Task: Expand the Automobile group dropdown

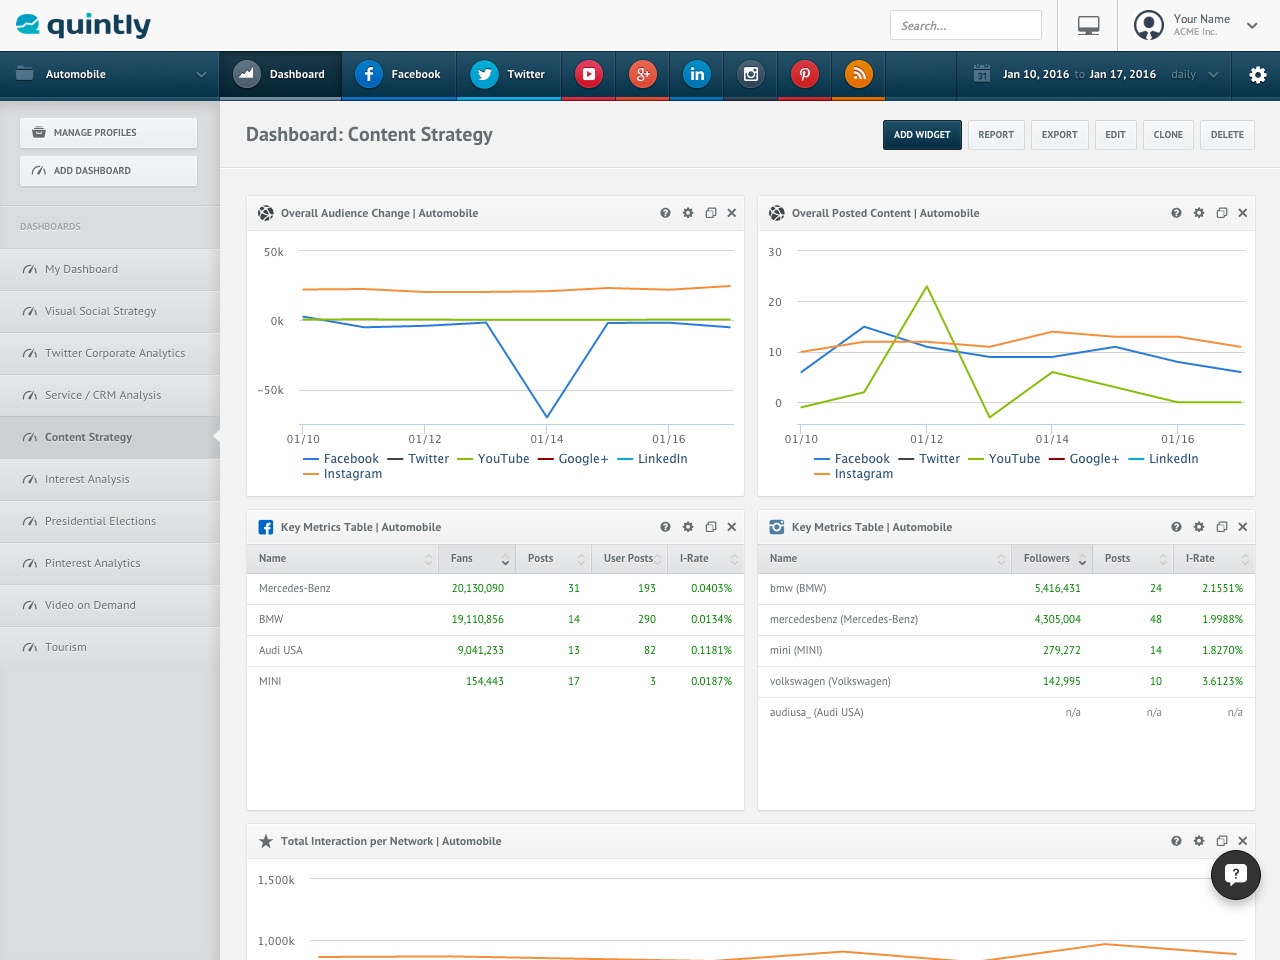Action: point(110,75)
